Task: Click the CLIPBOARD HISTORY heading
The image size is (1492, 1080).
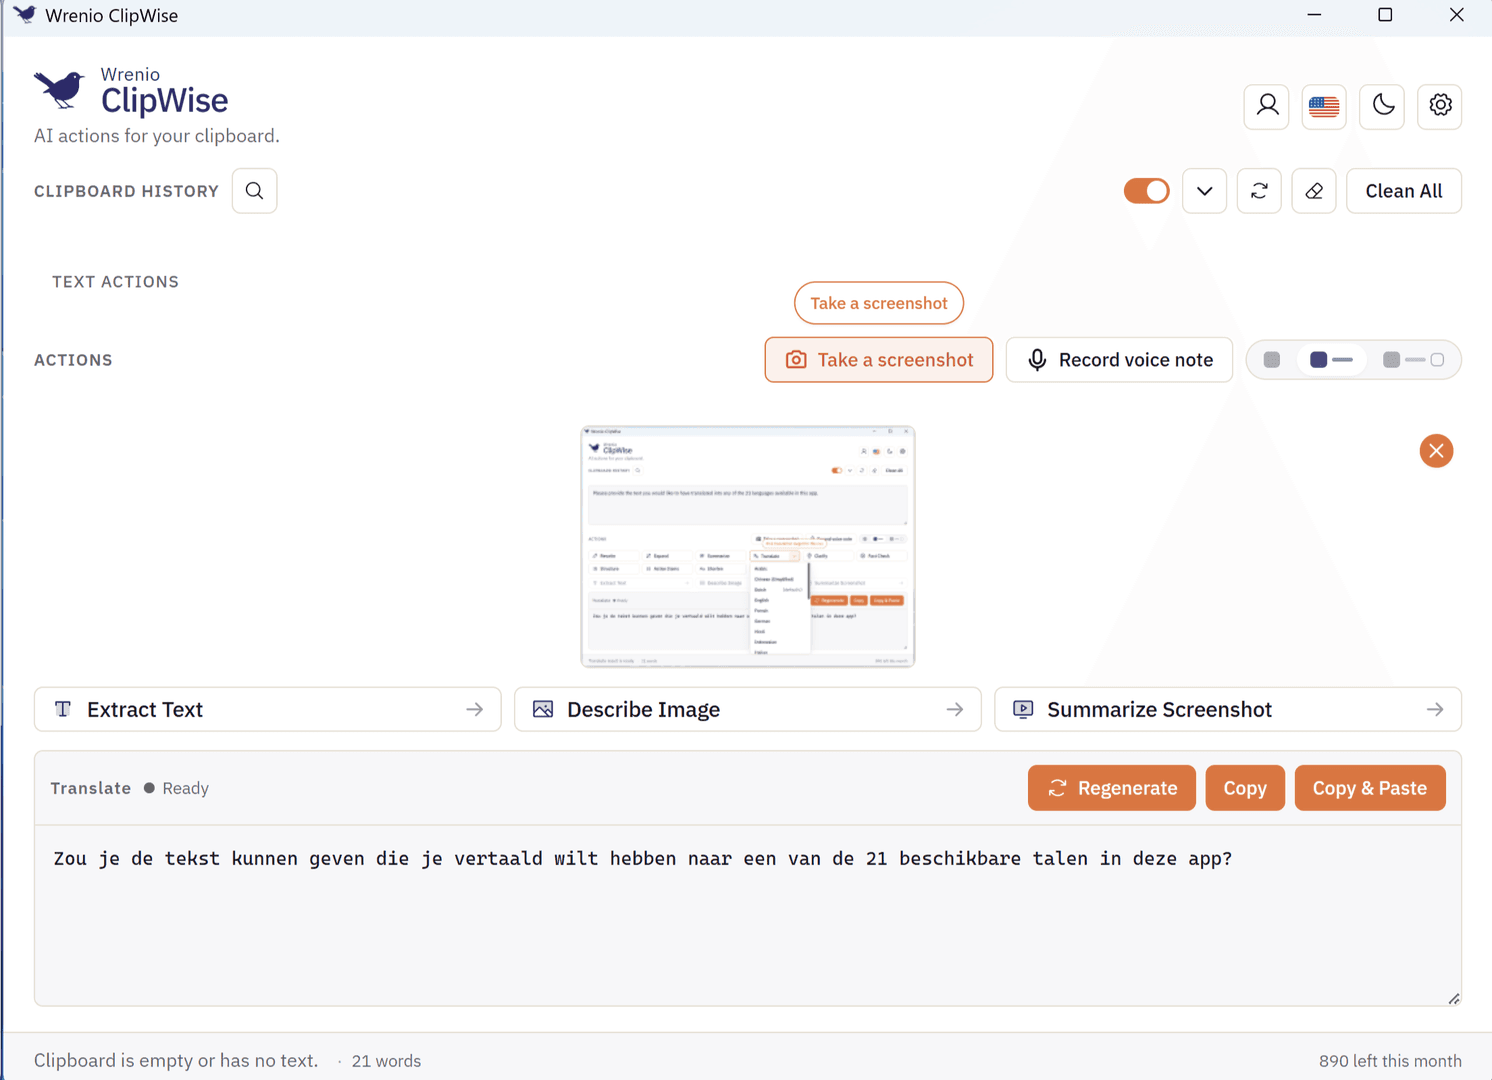Action: [126, 191]
